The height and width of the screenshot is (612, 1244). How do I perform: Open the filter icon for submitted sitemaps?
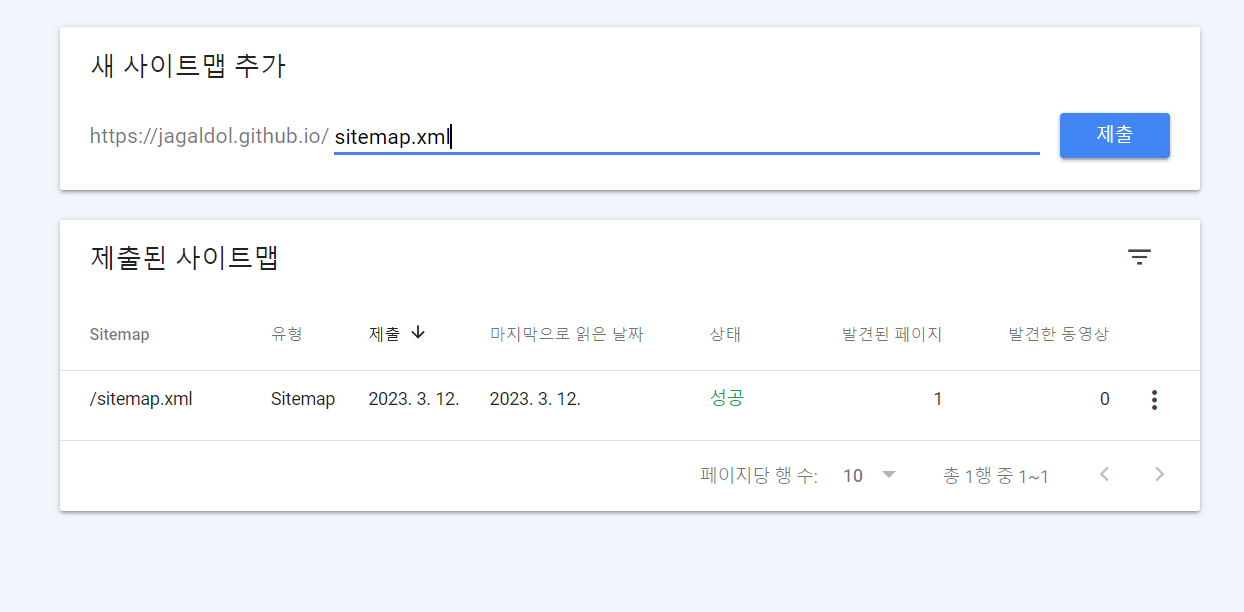click(x=1139, y=257)
